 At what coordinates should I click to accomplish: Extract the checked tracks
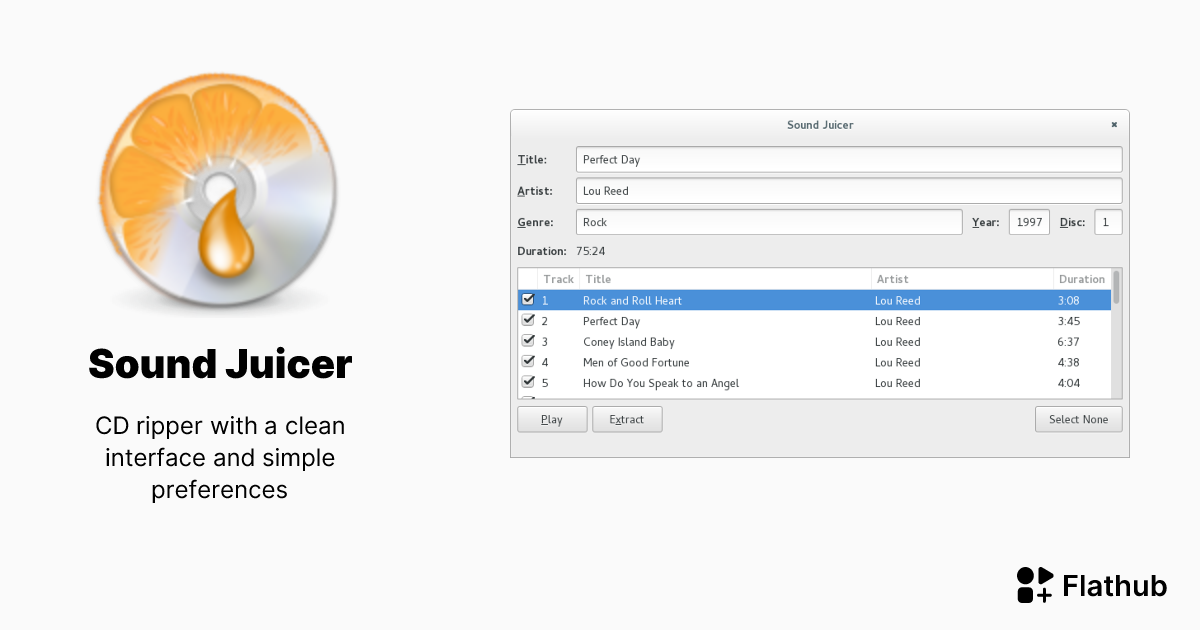627,419
